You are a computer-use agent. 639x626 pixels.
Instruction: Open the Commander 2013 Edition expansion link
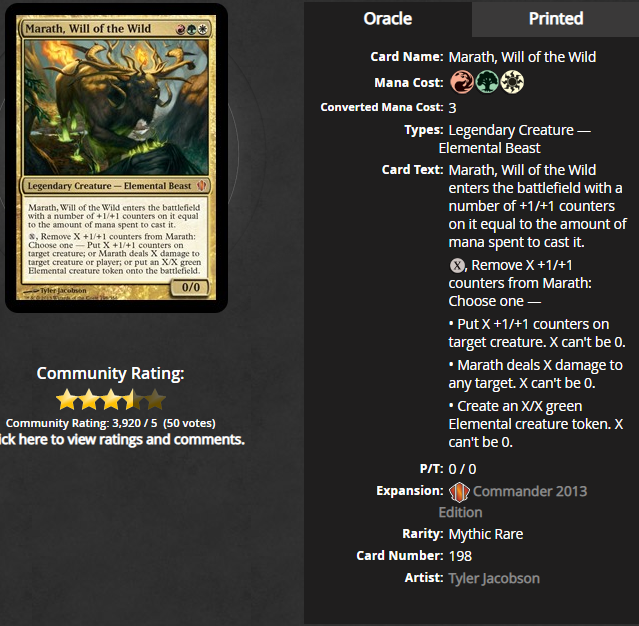513,502
